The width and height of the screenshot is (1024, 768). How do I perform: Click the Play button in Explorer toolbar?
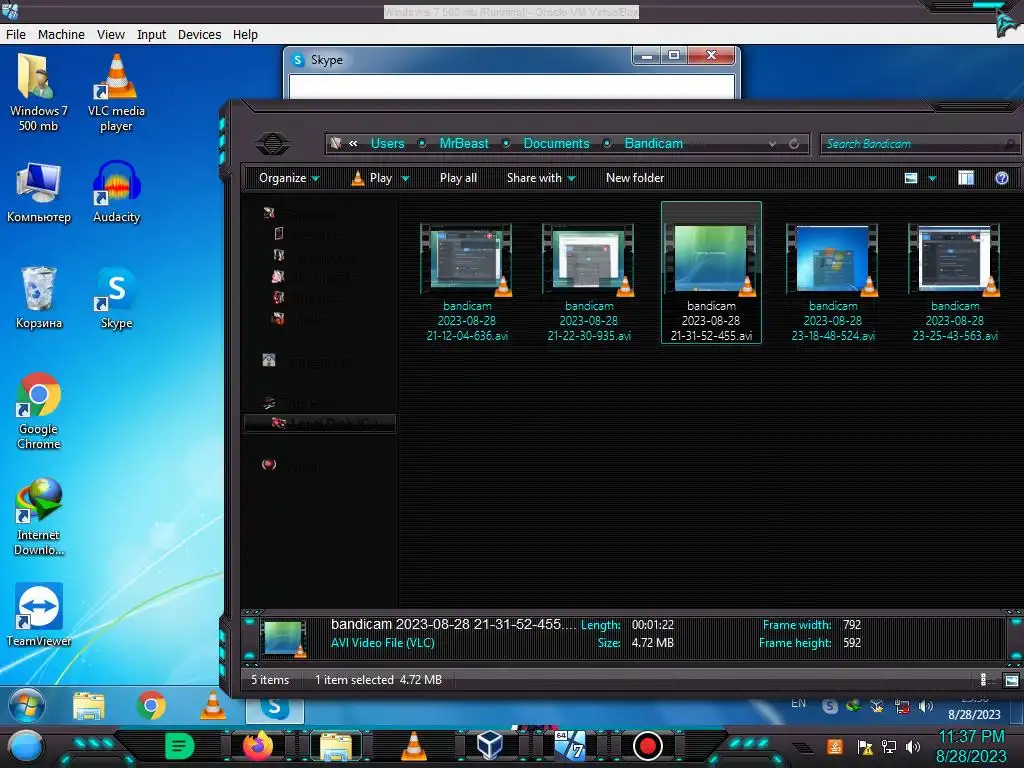tap(372, 178)
